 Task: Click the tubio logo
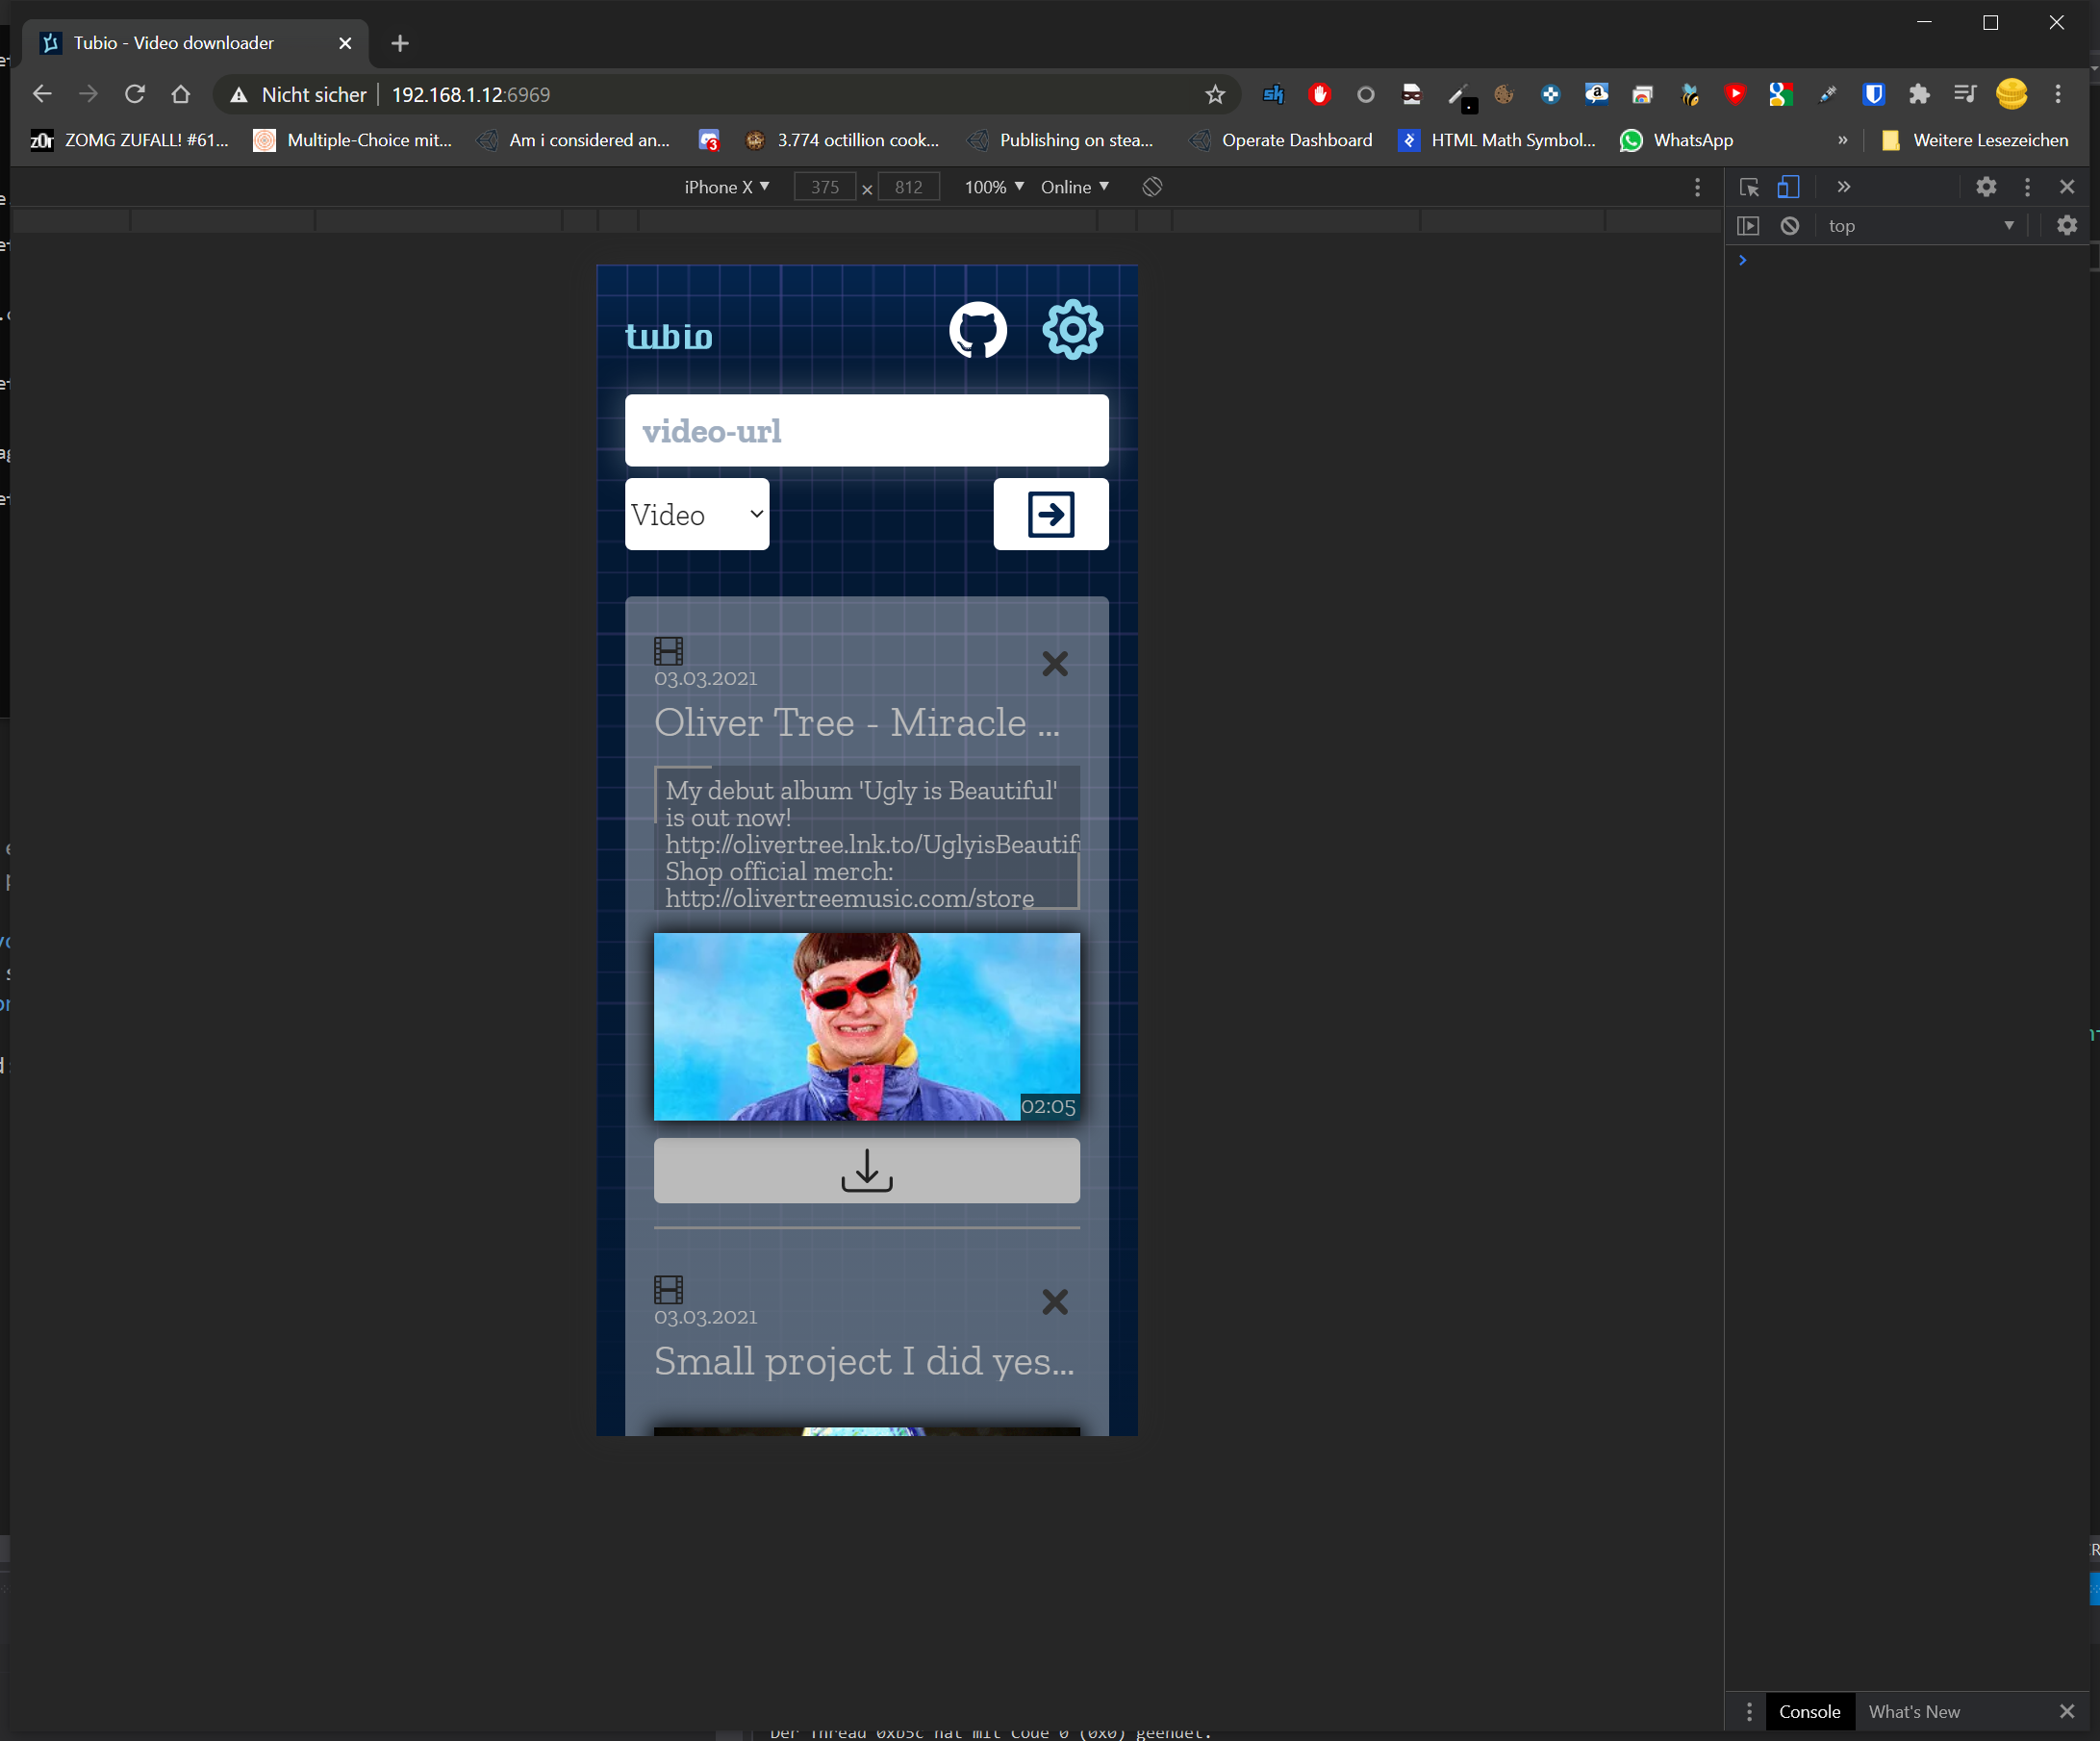point(669,336)
